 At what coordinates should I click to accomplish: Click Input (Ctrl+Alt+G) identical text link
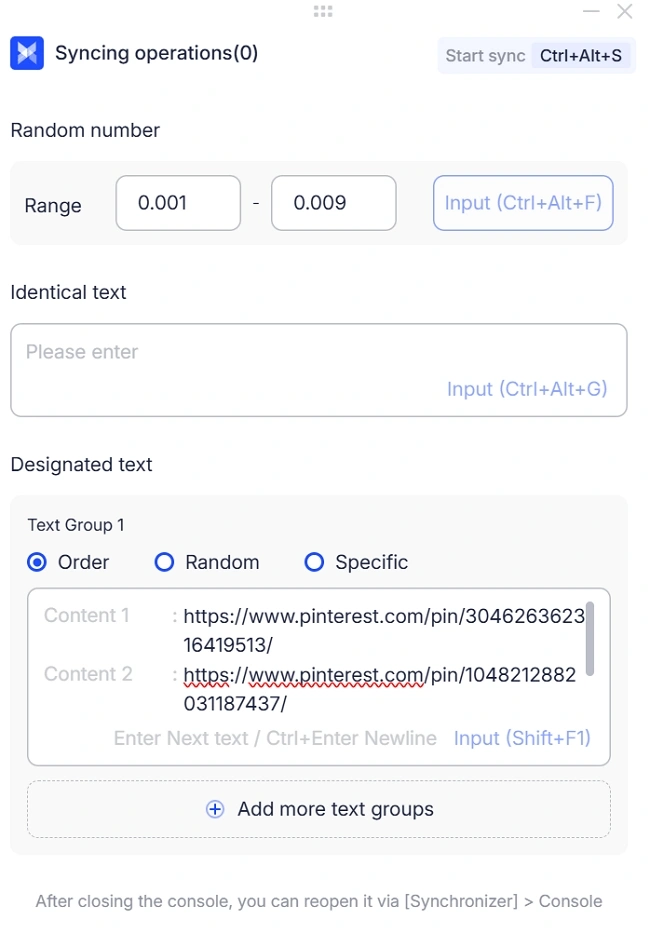[x=526, y=389]
